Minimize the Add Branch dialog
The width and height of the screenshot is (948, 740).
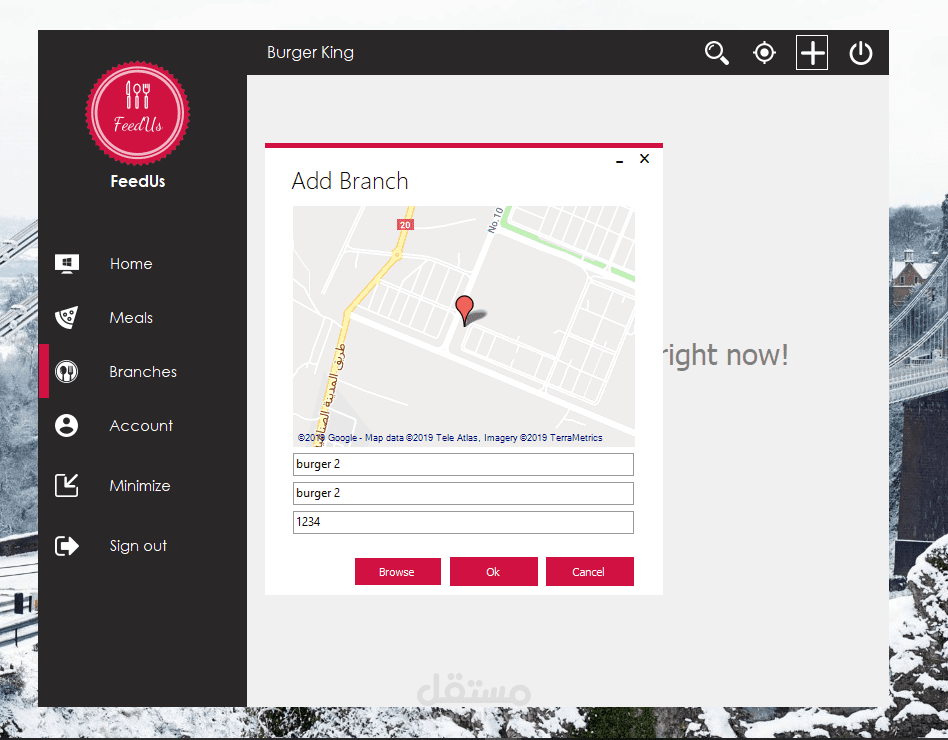click(x=619, y=161)
